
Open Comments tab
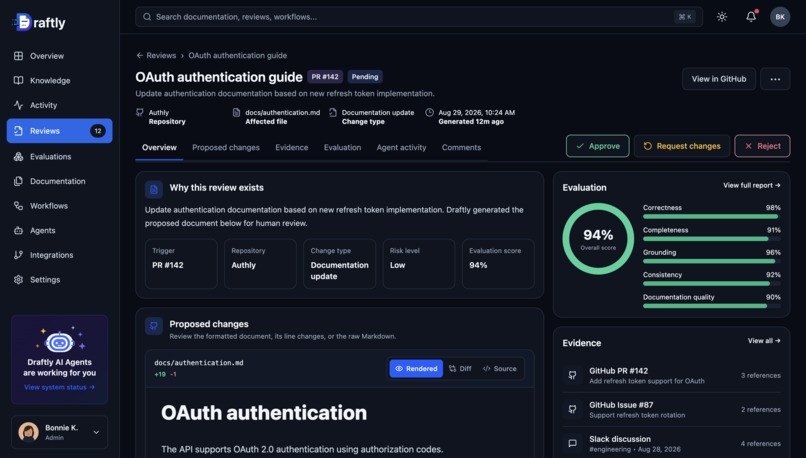(462, 148)
